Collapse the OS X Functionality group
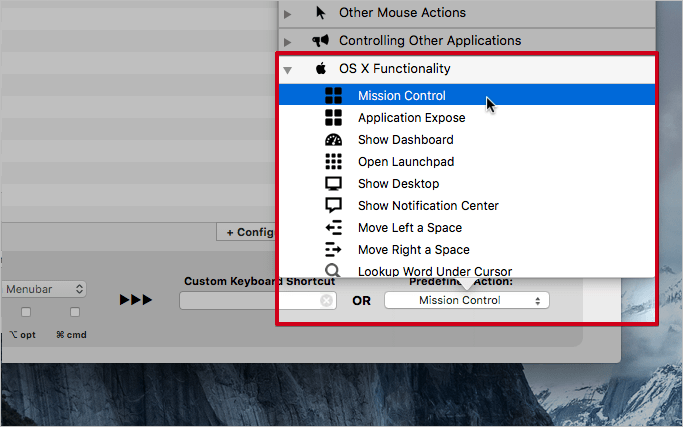 click(x=287, y=70)
